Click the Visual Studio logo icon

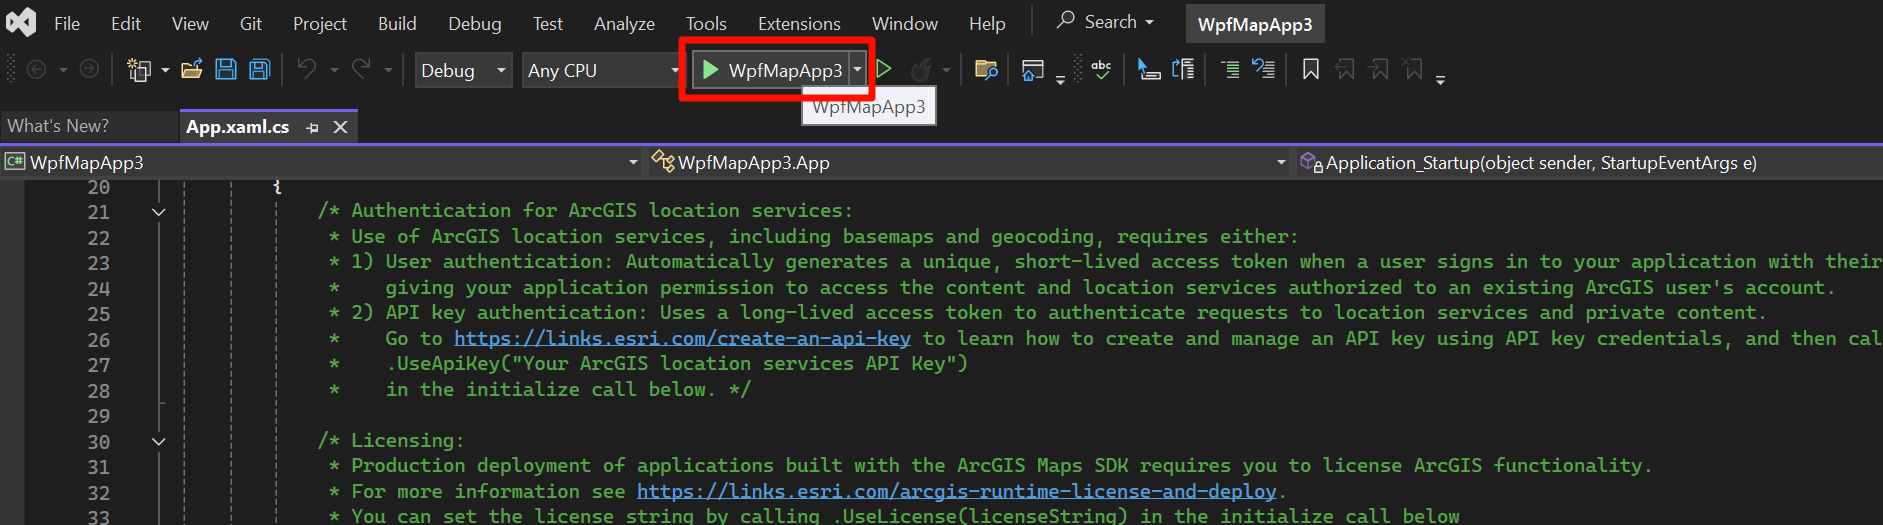21,22
